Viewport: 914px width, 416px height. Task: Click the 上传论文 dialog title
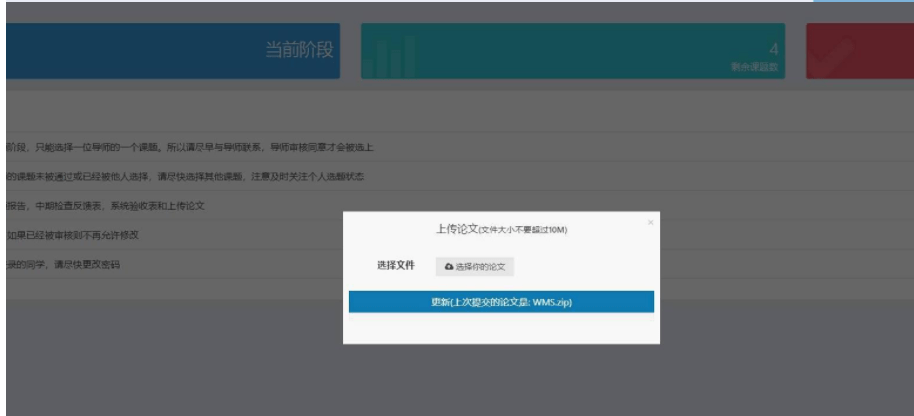pyautogui.click(x=501, y=229)
